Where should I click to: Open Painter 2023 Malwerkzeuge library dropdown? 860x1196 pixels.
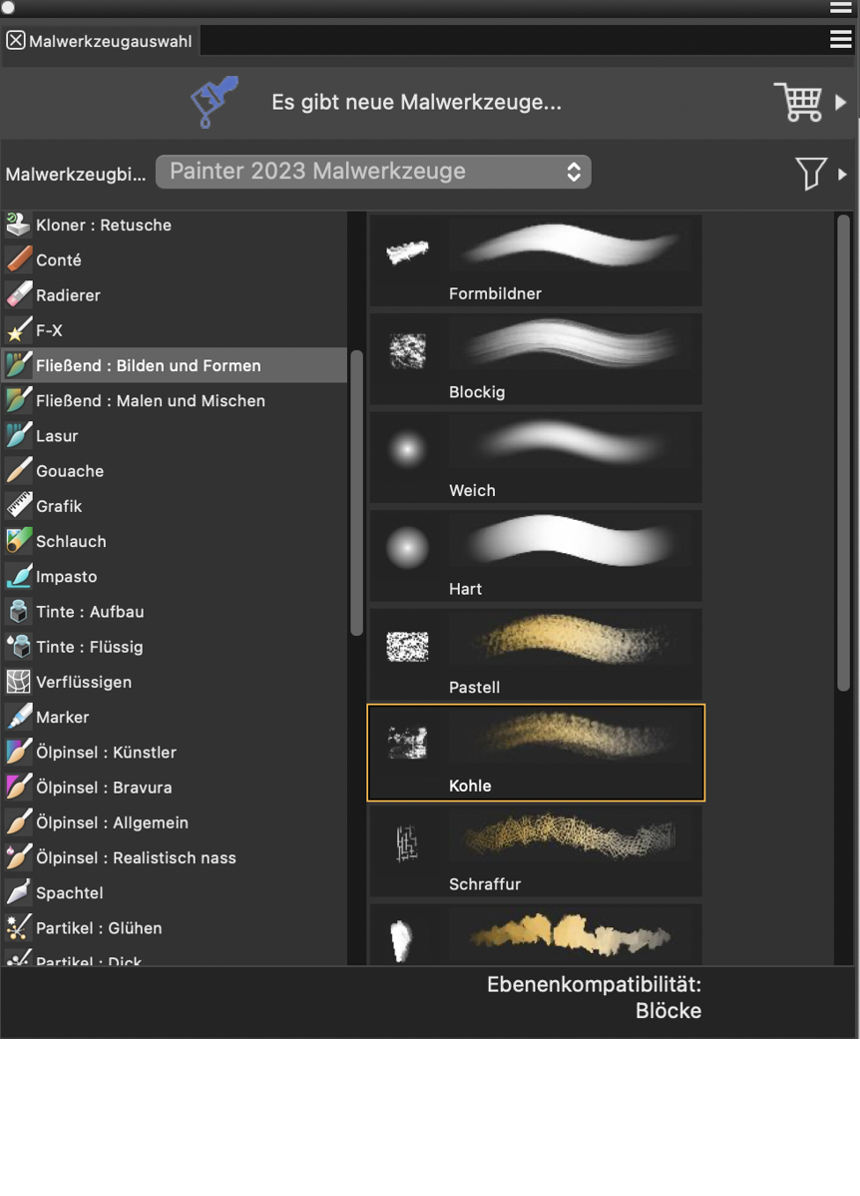pyautogui.click(x=373, y=172)
